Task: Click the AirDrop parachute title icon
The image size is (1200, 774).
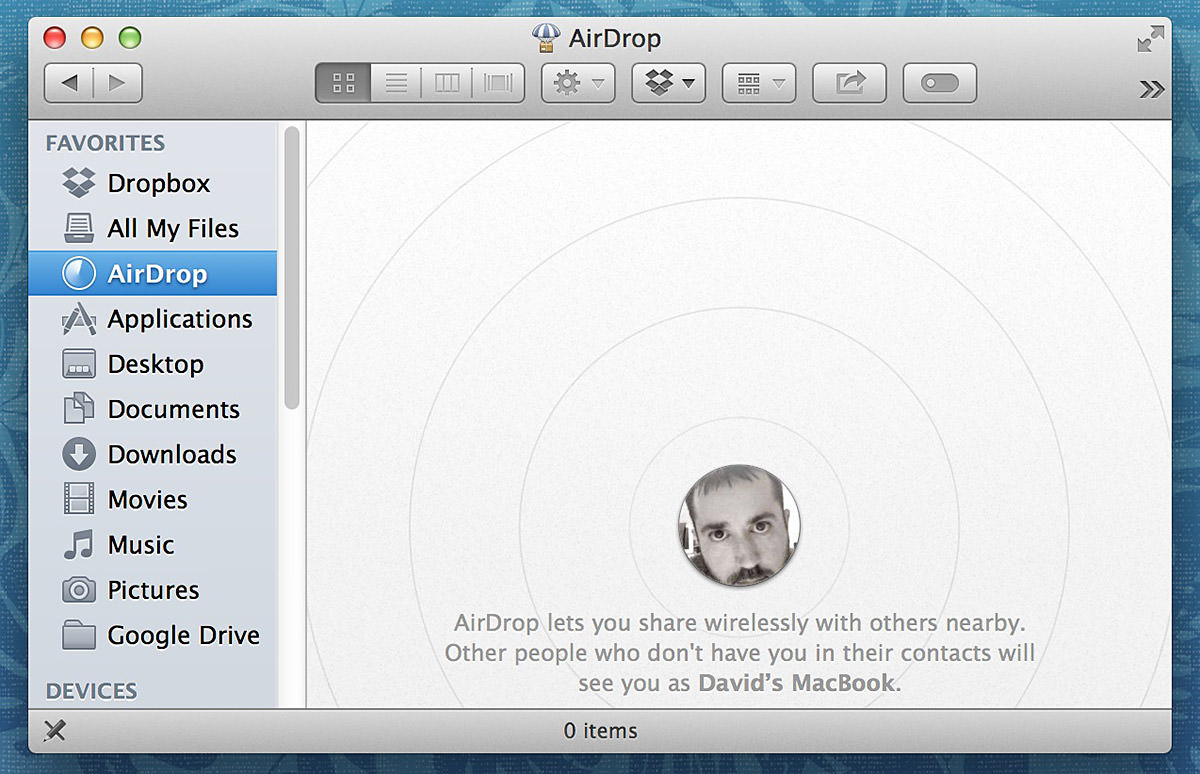Action: point(546,39)
